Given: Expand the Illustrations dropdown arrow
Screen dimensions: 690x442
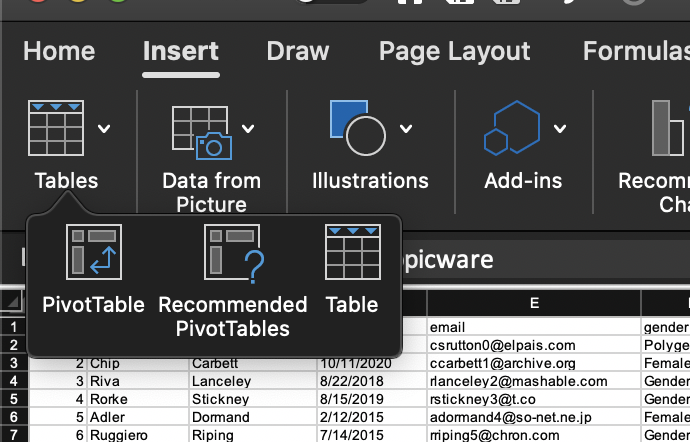Looking at the screenshot, I should pos(406,129).
